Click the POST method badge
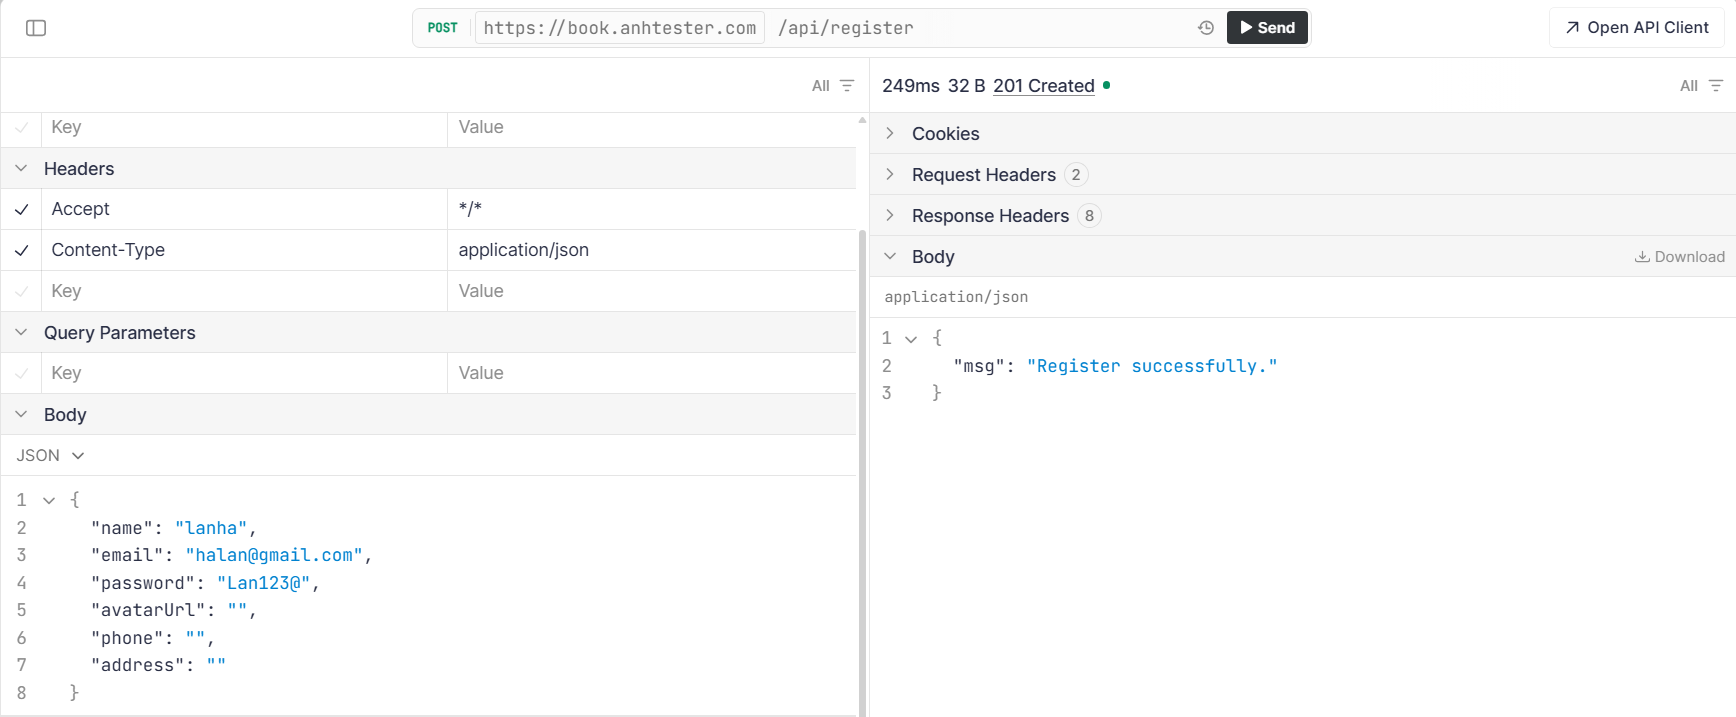 pos(442,28)
